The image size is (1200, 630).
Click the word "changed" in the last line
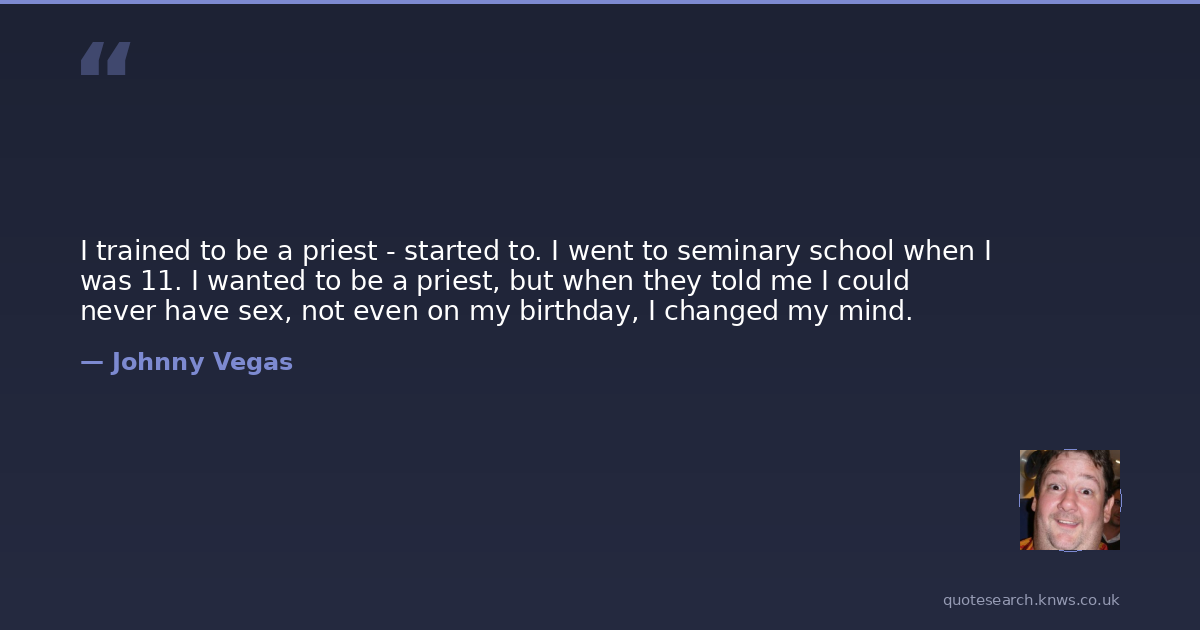point(721,311)
